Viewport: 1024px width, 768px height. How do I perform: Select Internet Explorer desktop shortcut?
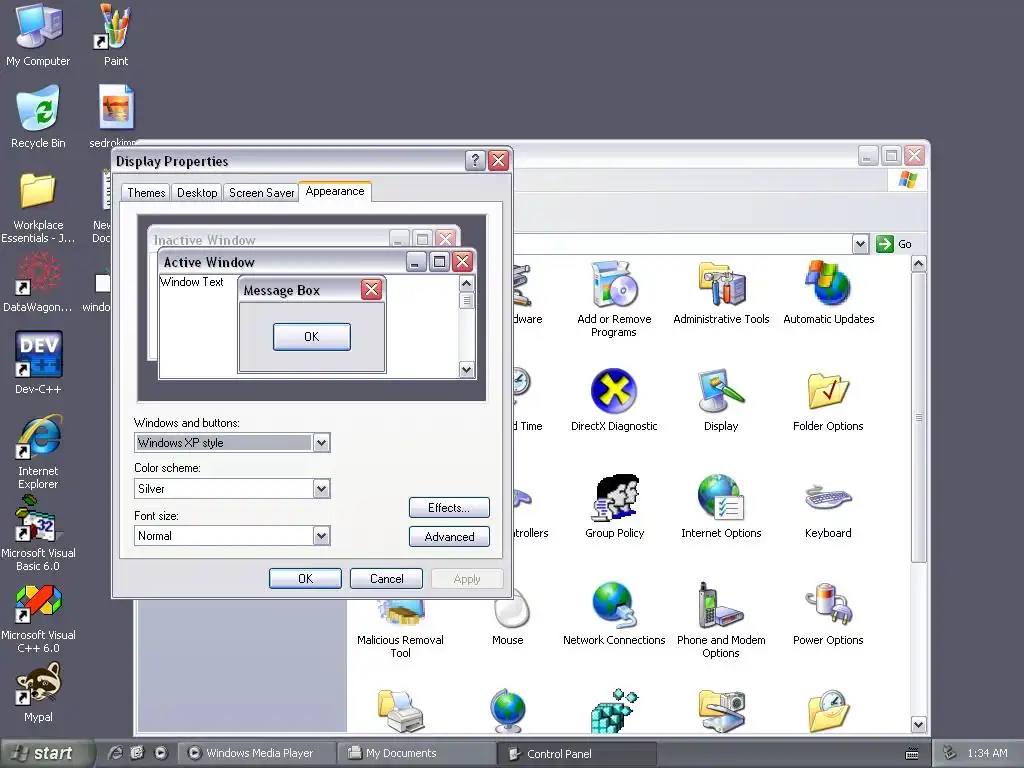point(38,451)
